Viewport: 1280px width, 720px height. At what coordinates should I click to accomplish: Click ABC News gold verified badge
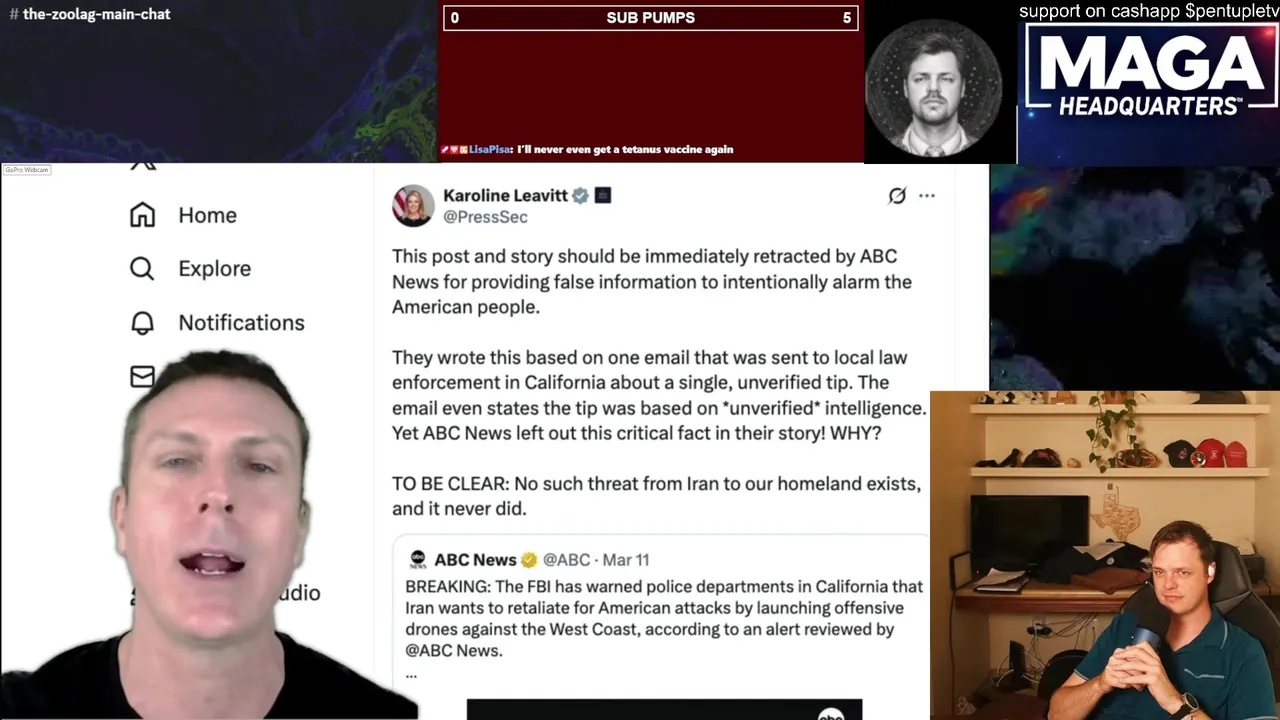click(529, 560)
